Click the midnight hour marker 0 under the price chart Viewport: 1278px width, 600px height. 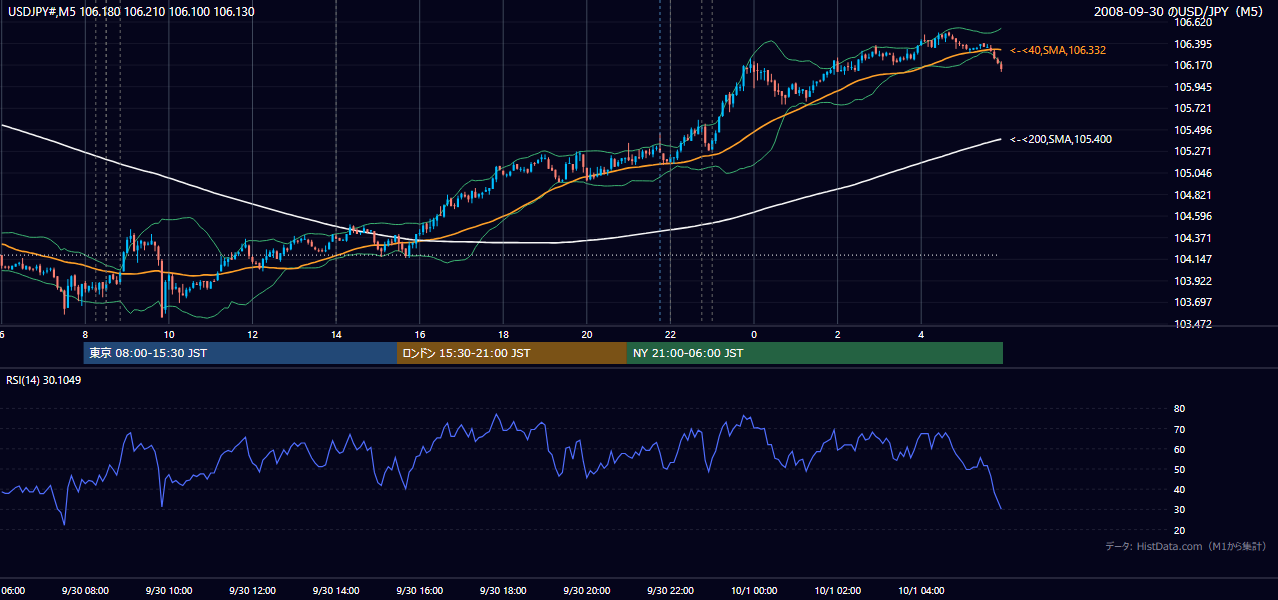(x=754, y=335)
